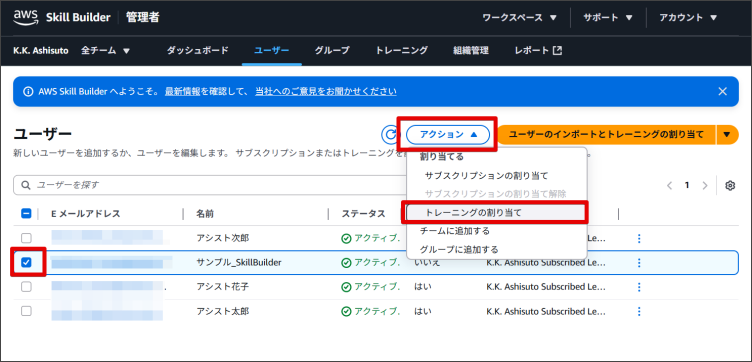Image resolution: width=752 pixels, height=362 pixels.
Task: Open the table settings gear icon
Action: [730, 186]
